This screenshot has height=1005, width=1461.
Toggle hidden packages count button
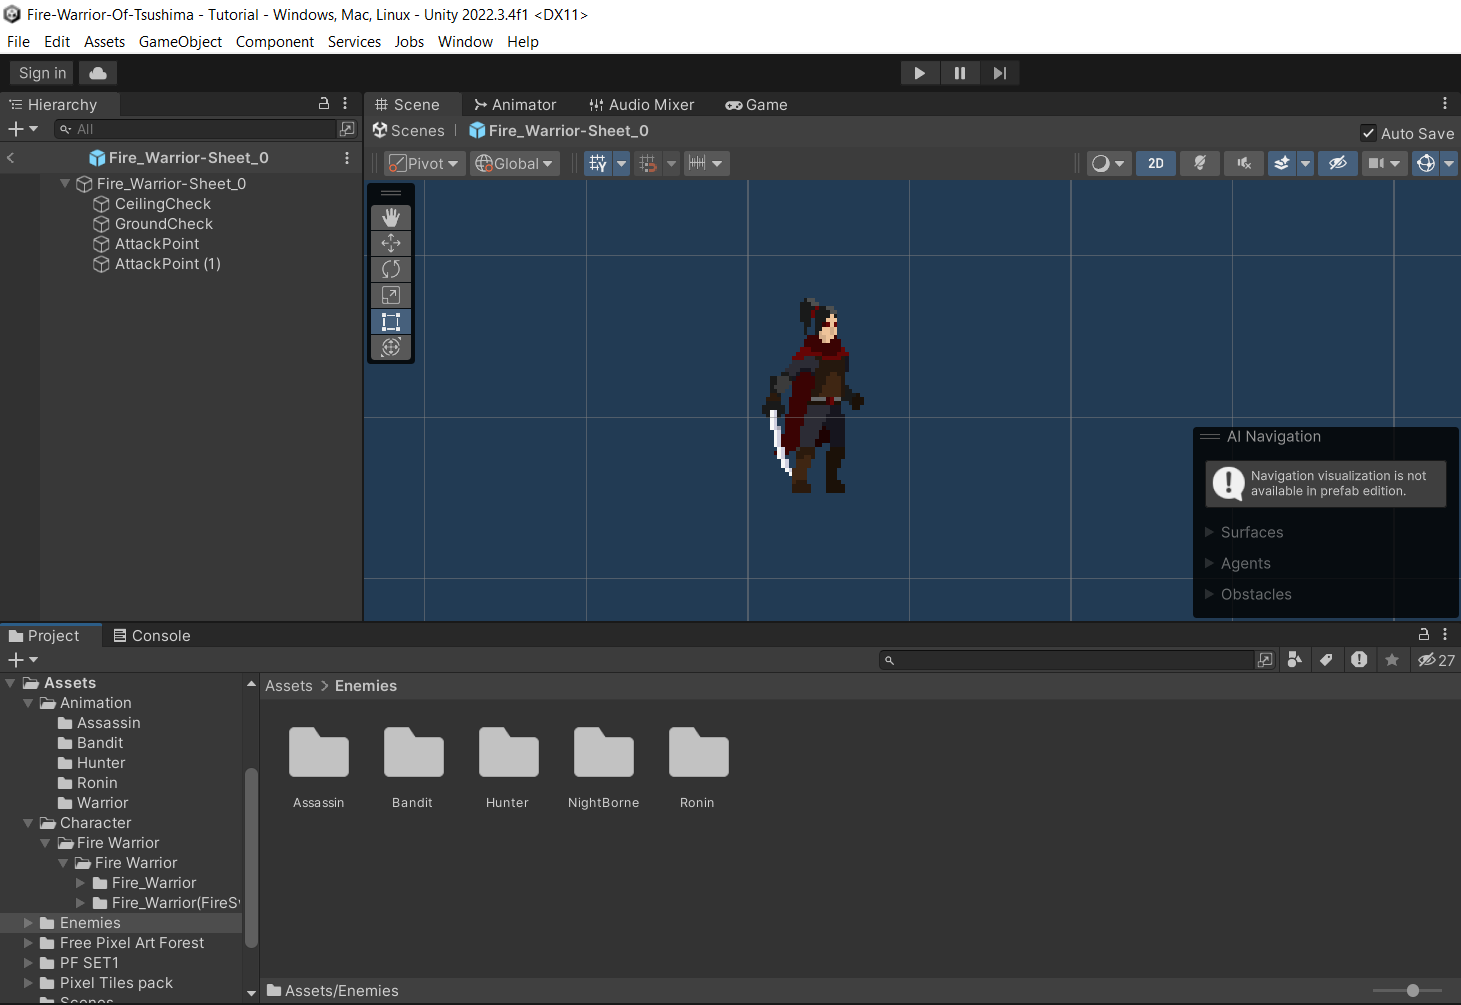[1436, 660]
